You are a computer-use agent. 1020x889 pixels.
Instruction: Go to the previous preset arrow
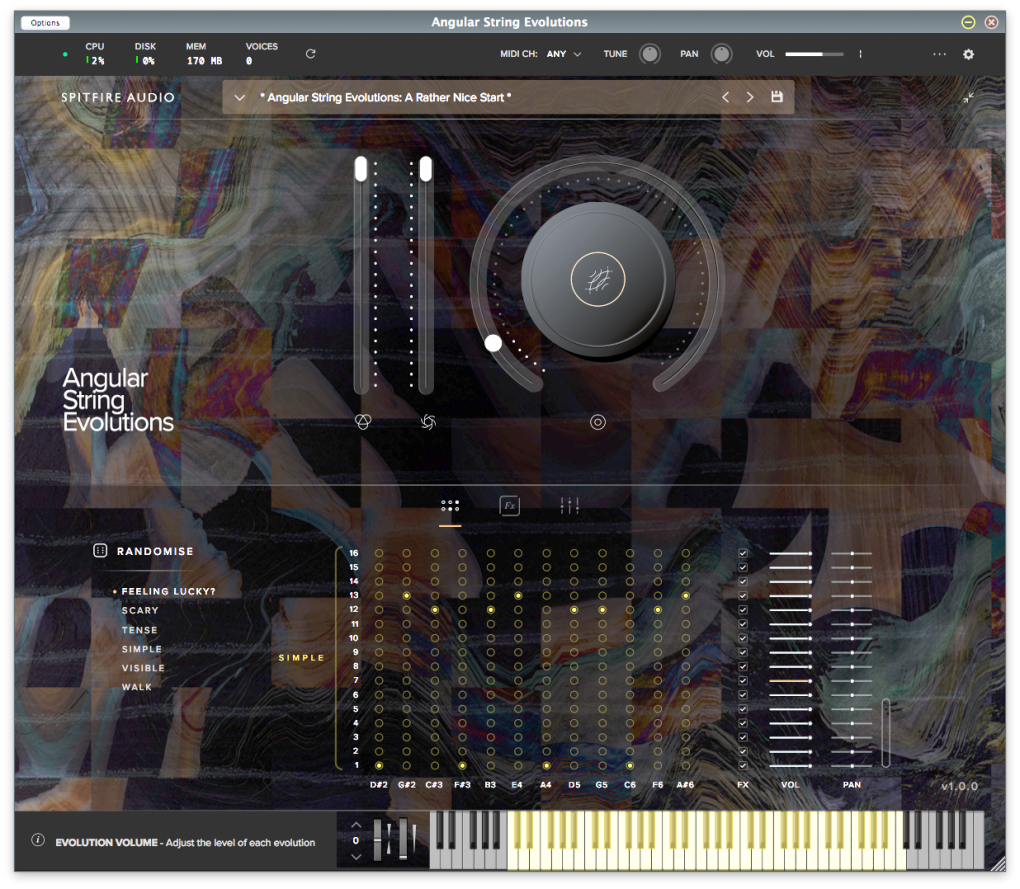[x=725, y=97]
